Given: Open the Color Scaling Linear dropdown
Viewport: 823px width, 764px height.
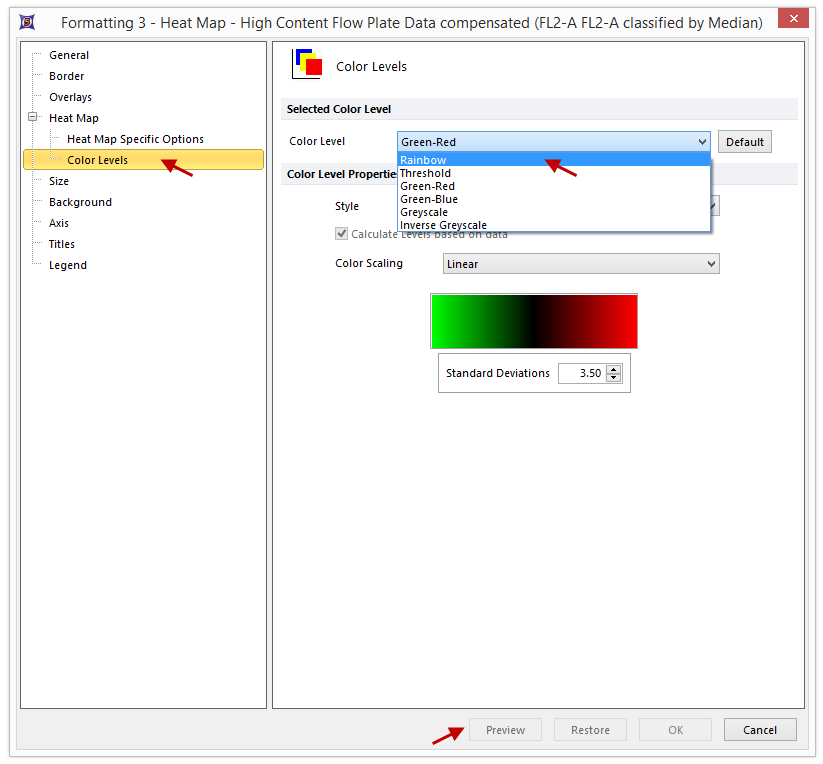Looking at the screenshot, I should point(581,264).
